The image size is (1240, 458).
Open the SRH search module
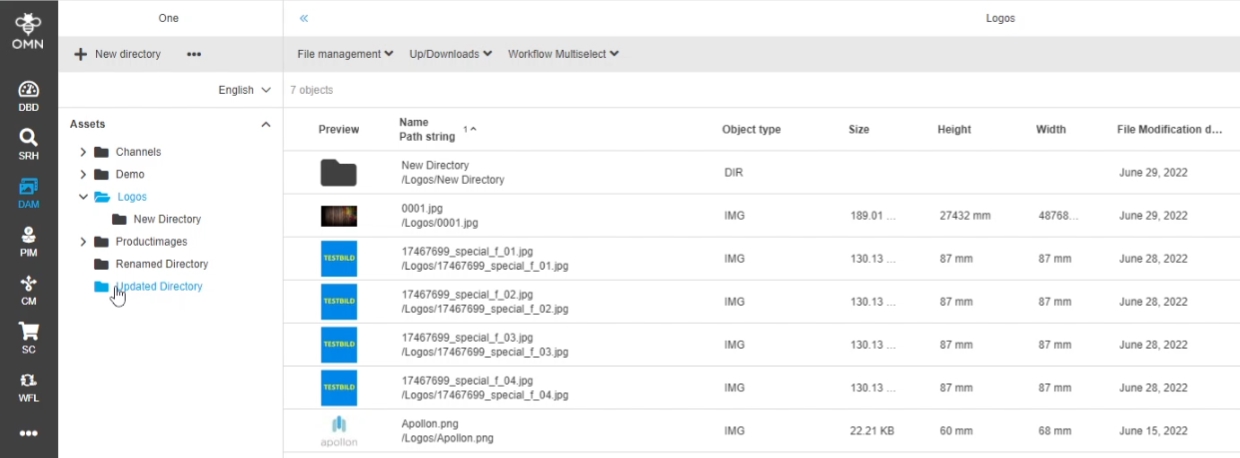click(28, 142)
